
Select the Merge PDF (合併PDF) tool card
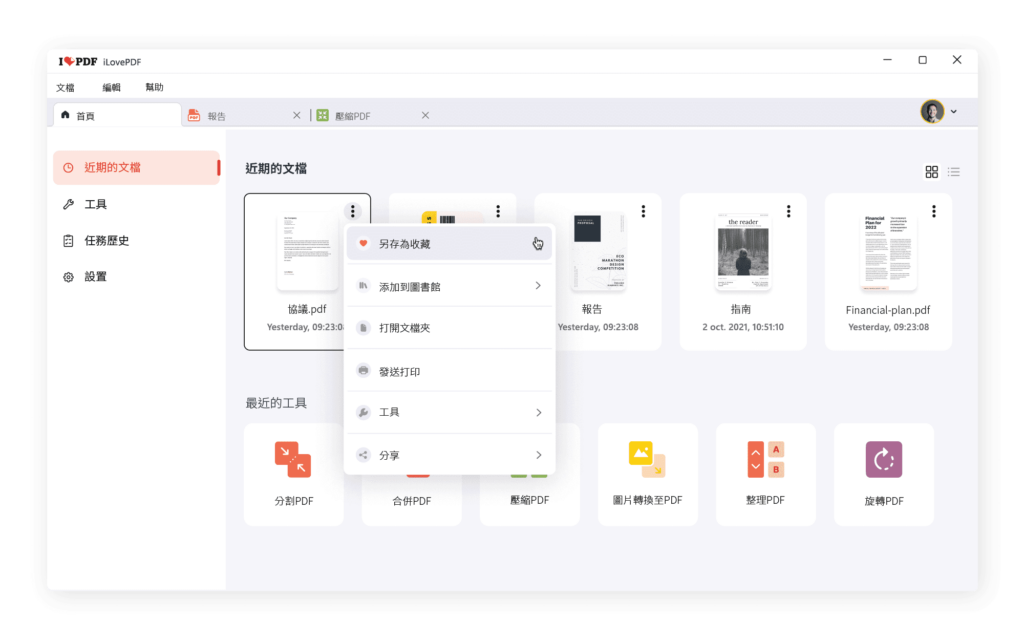411,500
